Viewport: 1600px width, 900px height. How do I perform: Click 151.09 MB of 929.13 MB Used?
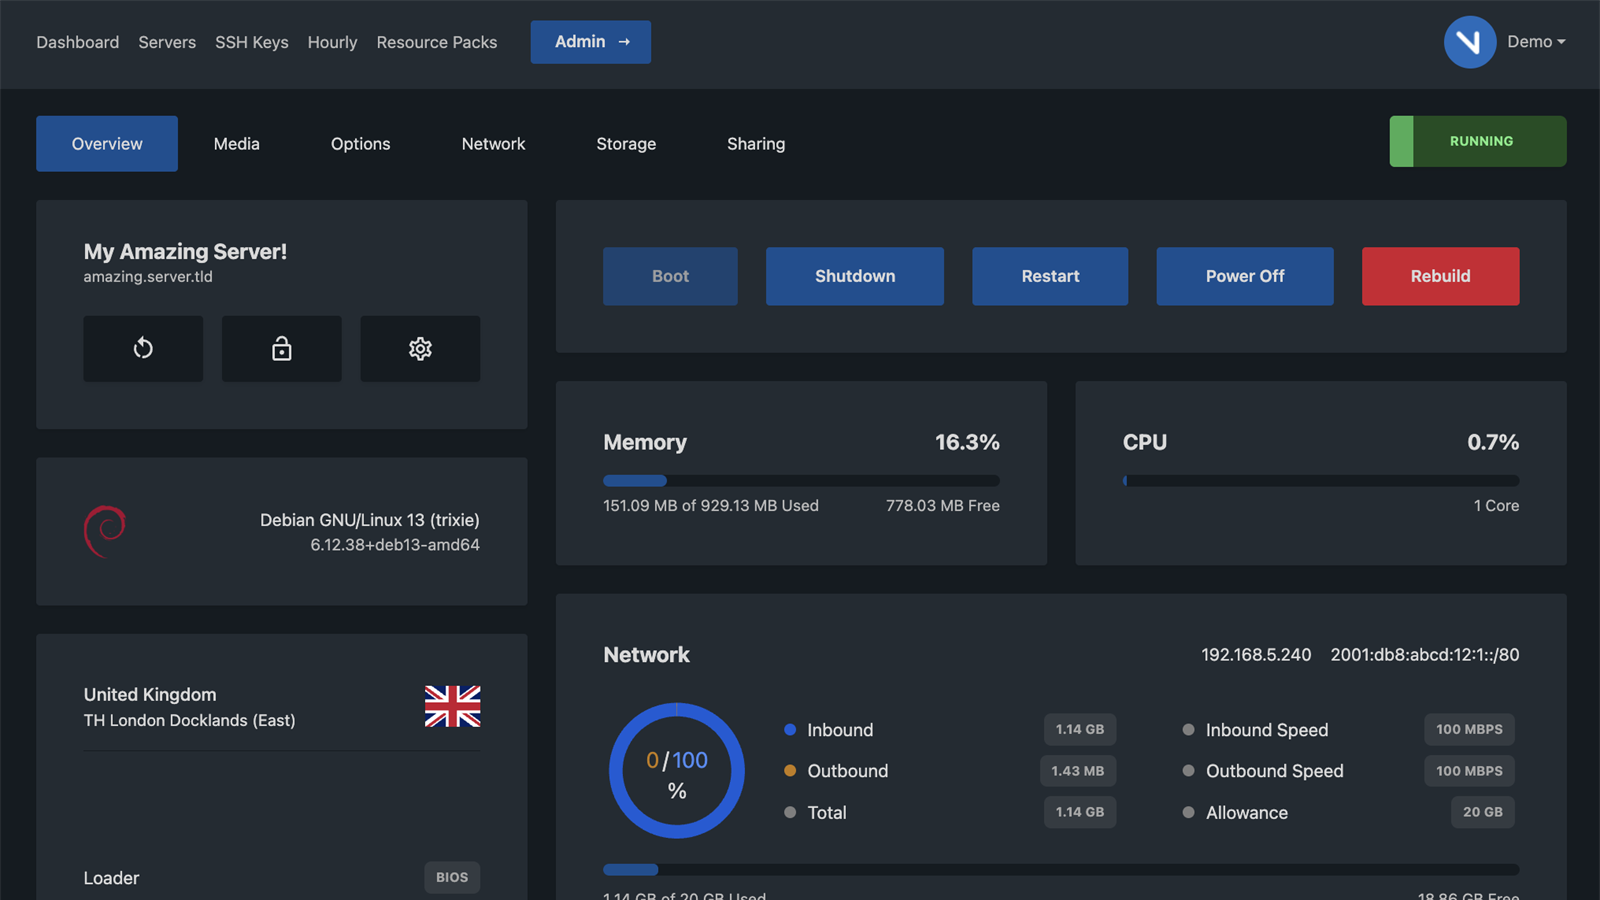coord(711,506)
